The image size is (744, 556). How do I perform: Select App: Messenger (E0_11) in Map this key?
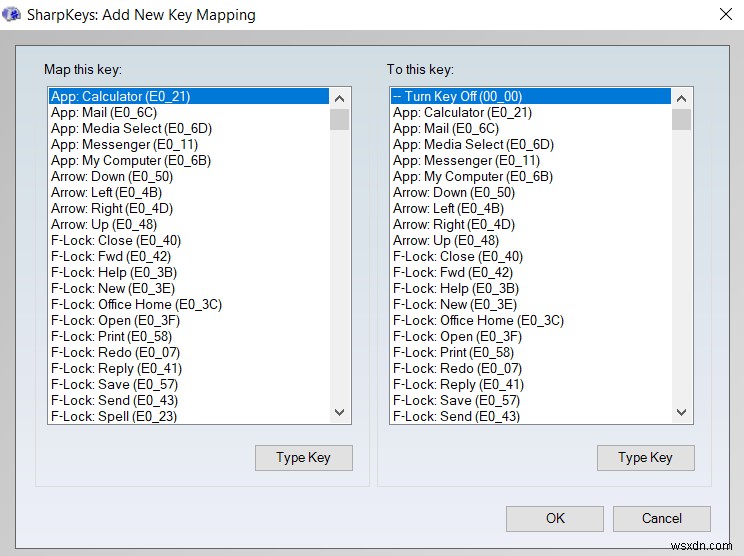(x=189, y=144)
